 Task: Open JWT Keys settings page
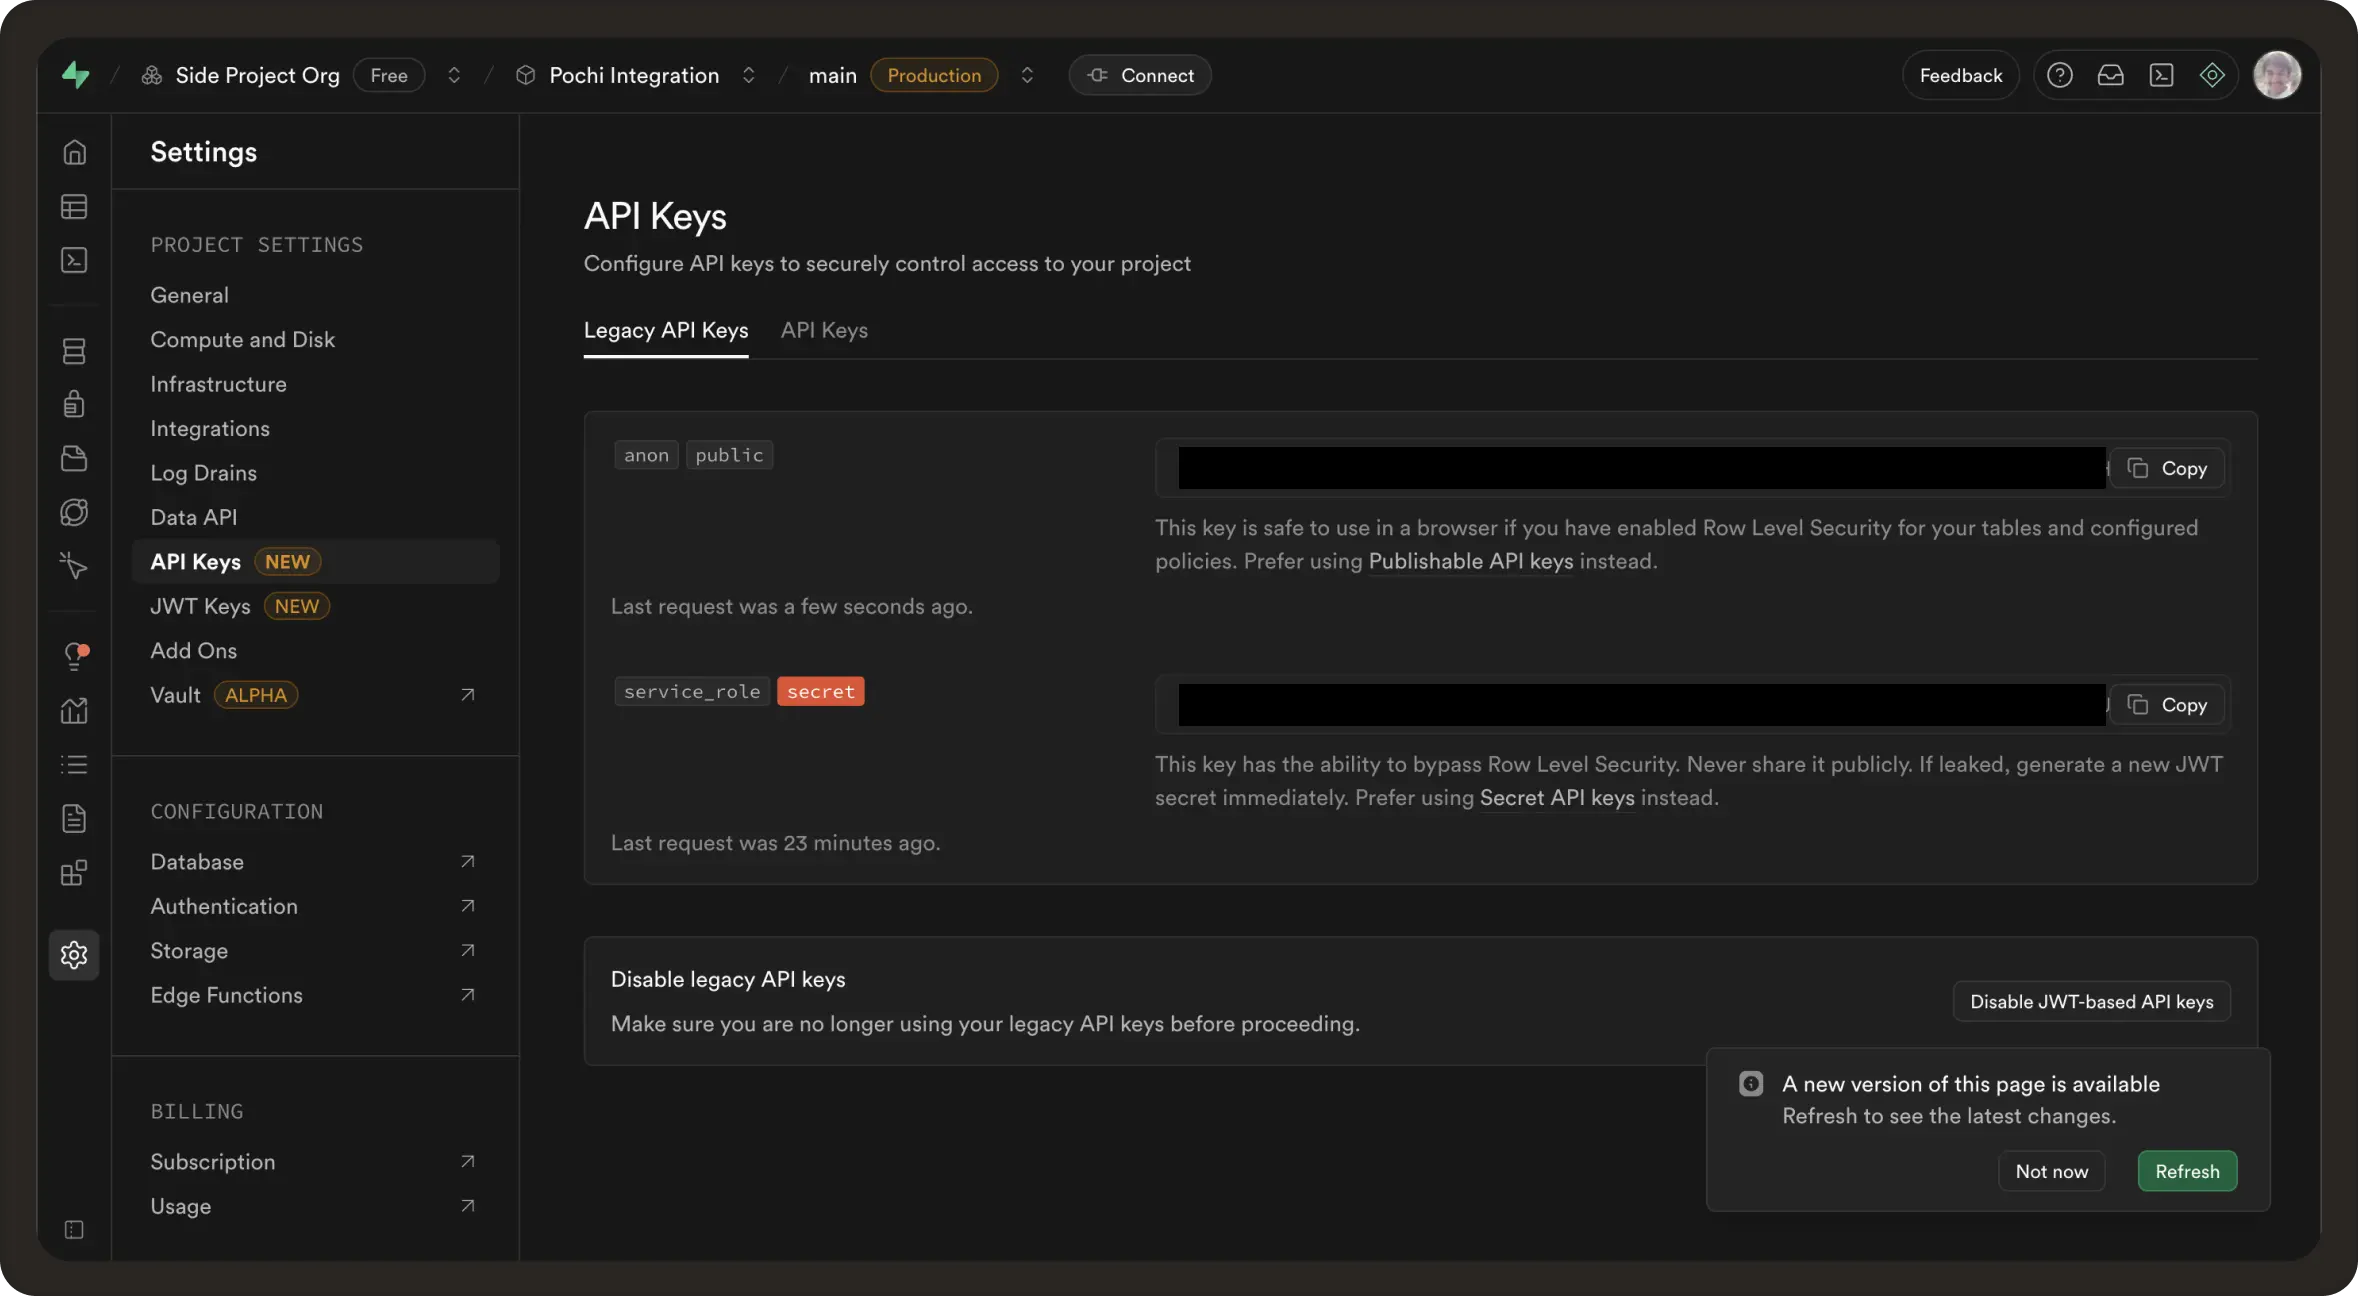click(x=200, y=606)
